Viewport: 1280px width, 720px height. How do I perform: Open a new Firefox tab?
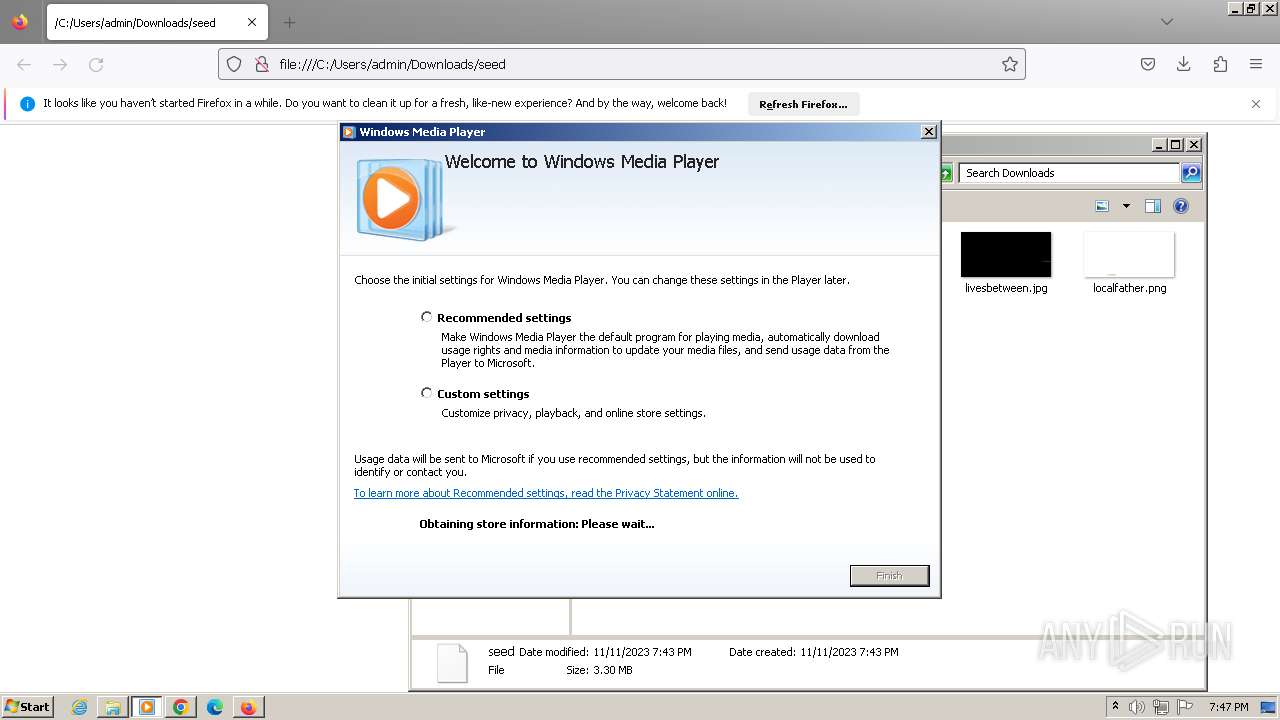tap(289, 22)
